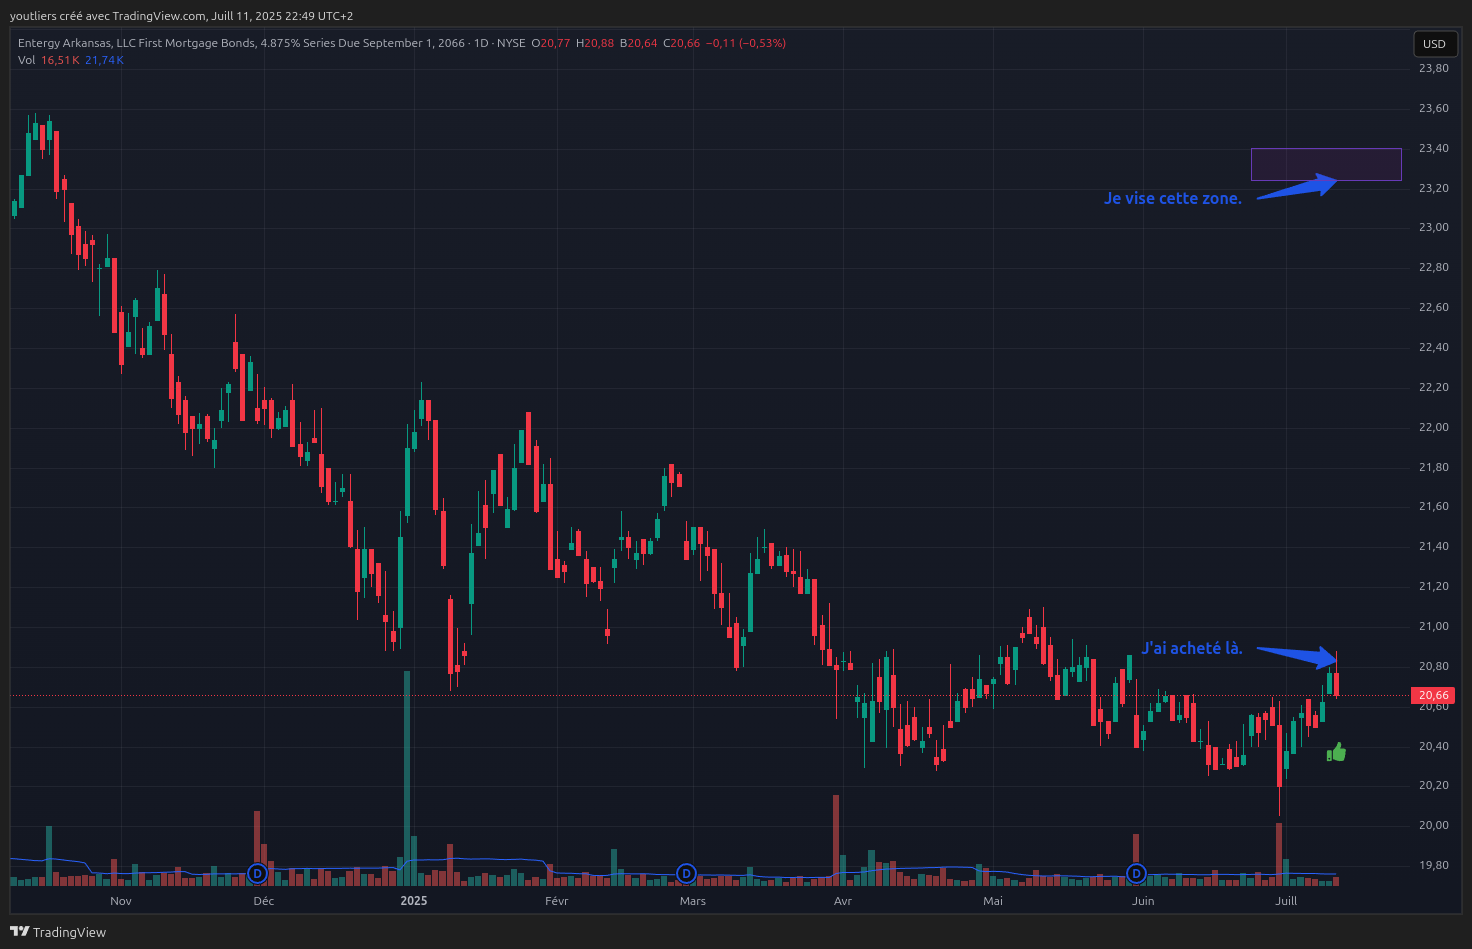Image resolution: width=1472 pixels, height=949 pixels.
Task: Click the 22,00 price axis label
Action: click(1433, 427)
